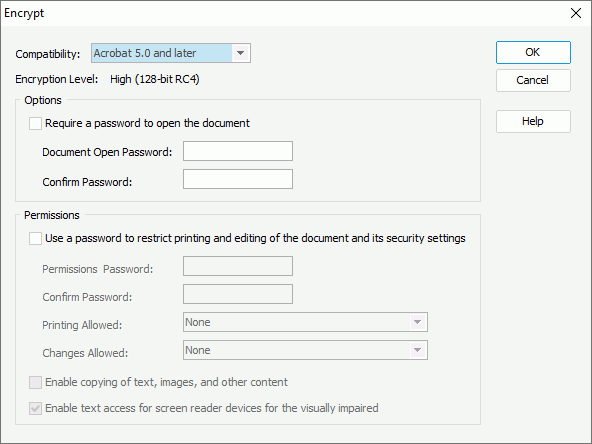
Task: Open the Compatibility dropdown
Action: [171, 53]
